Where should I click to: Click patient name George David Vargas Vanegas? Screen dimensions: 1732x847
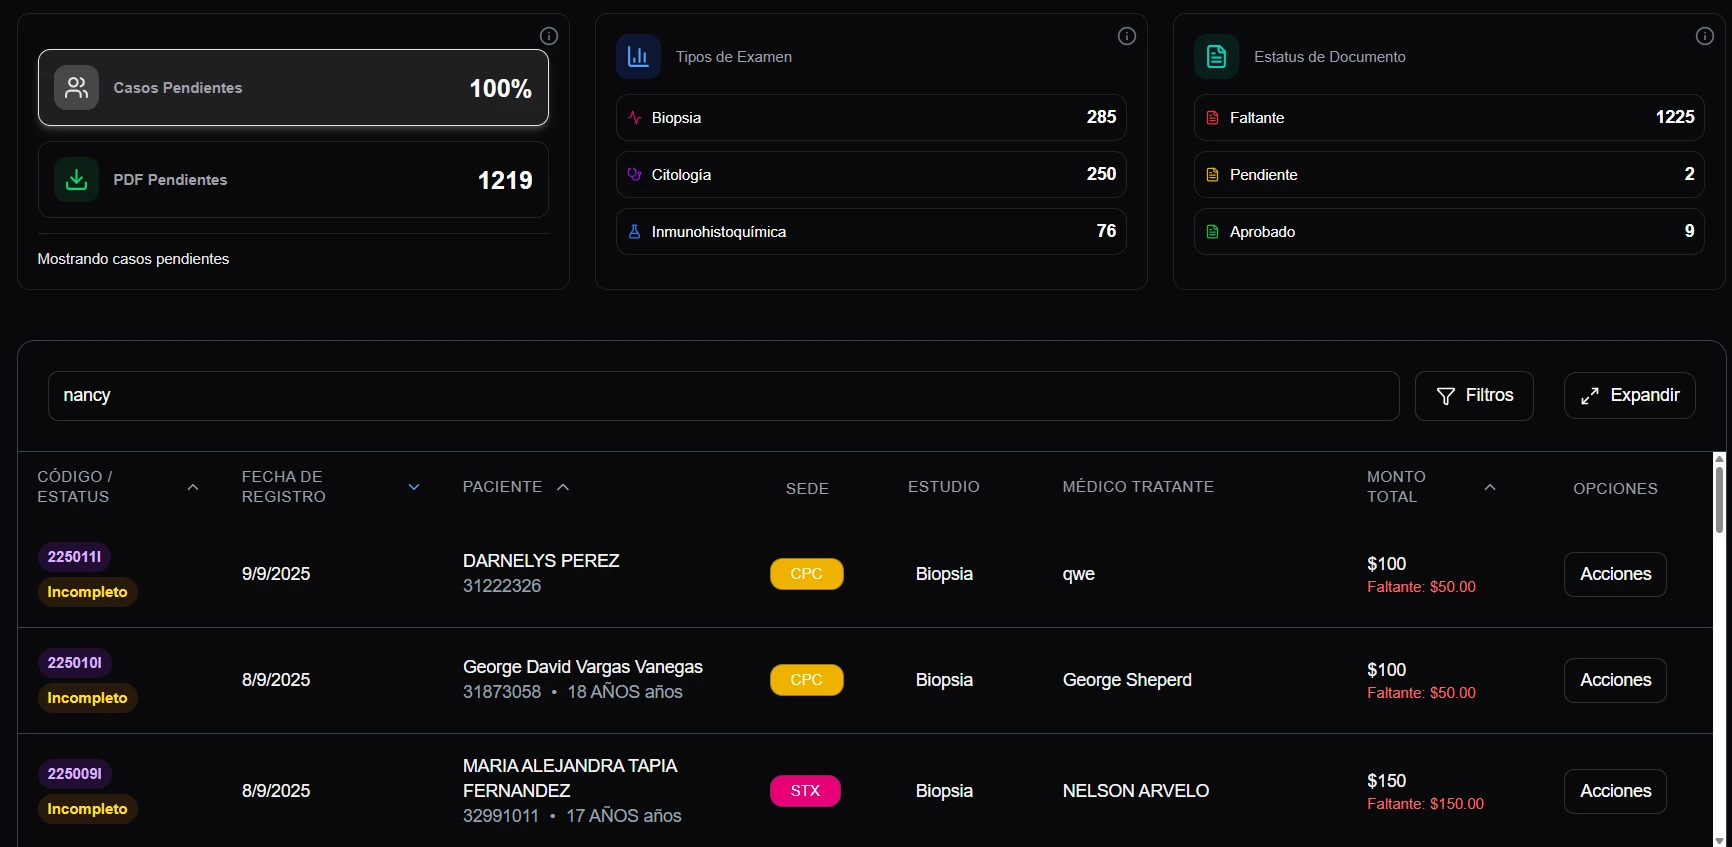click(583, 667)
